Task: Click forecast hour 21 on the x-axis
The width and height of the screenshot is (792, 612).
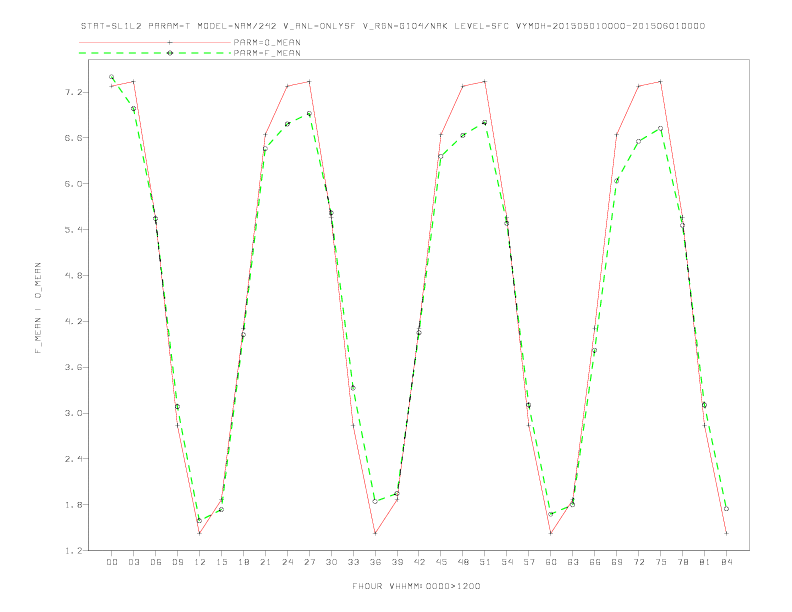Action: 265,562
